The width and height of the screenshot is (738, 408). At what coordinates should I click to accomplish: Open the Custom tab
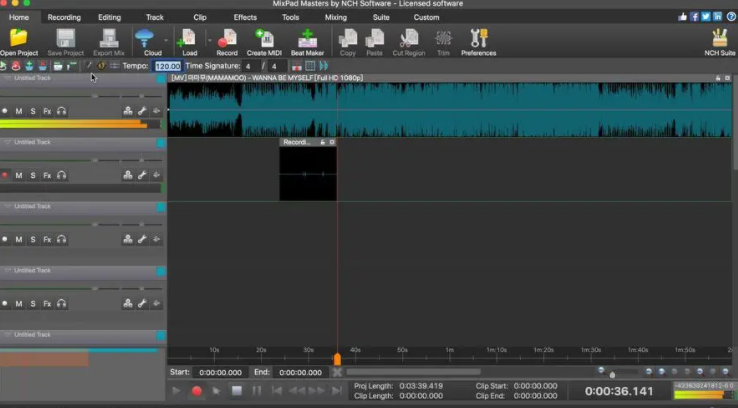[426, 17]
